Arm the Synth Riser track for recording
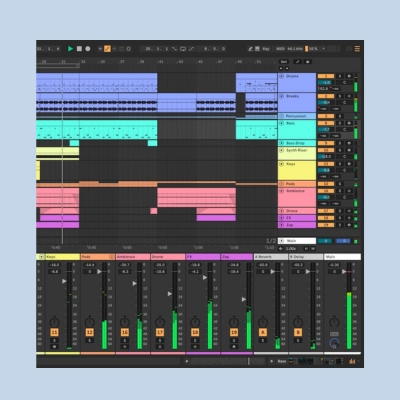 (x=349, y=150)
